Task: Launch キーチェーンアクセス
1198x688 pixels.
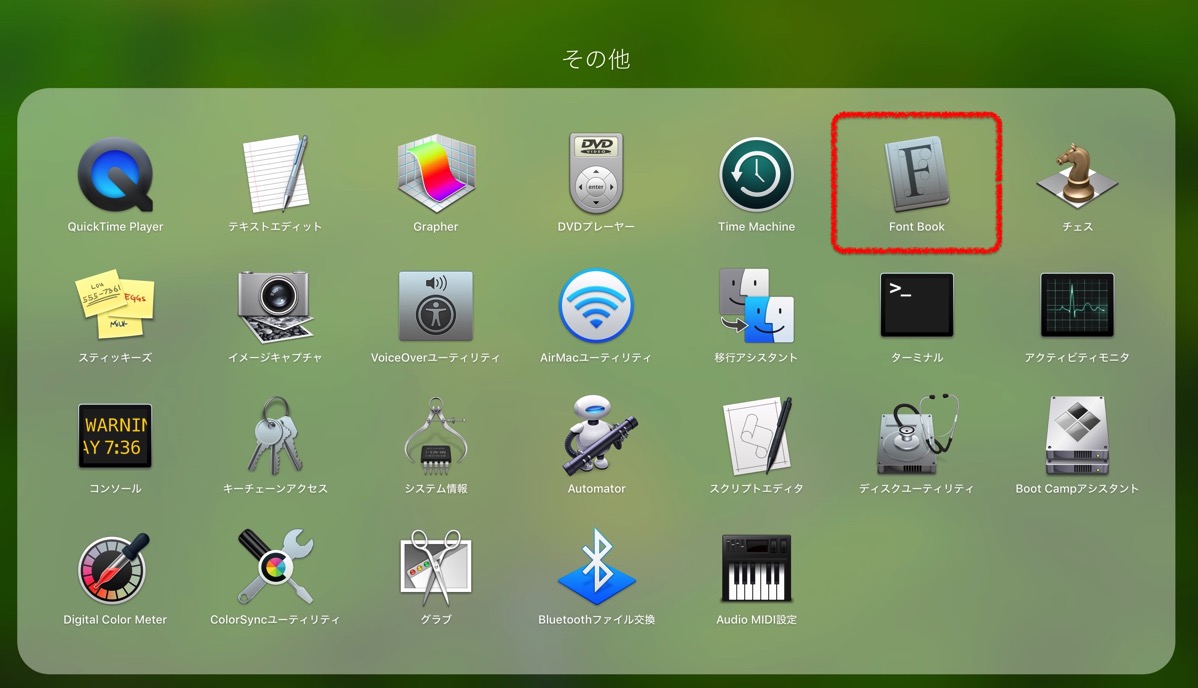Action: (x=275, y=436)
